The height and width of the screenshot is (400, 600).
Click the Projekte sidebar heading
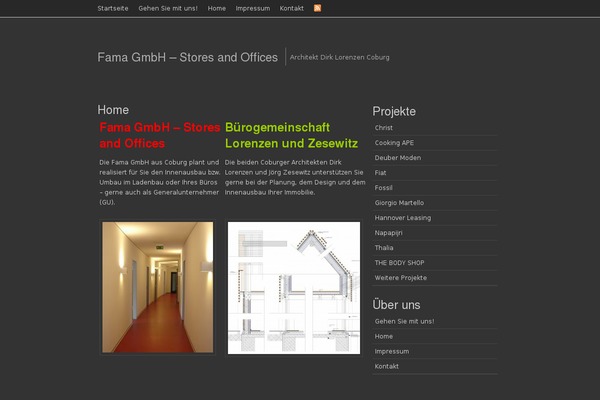[x=394, y=111]
